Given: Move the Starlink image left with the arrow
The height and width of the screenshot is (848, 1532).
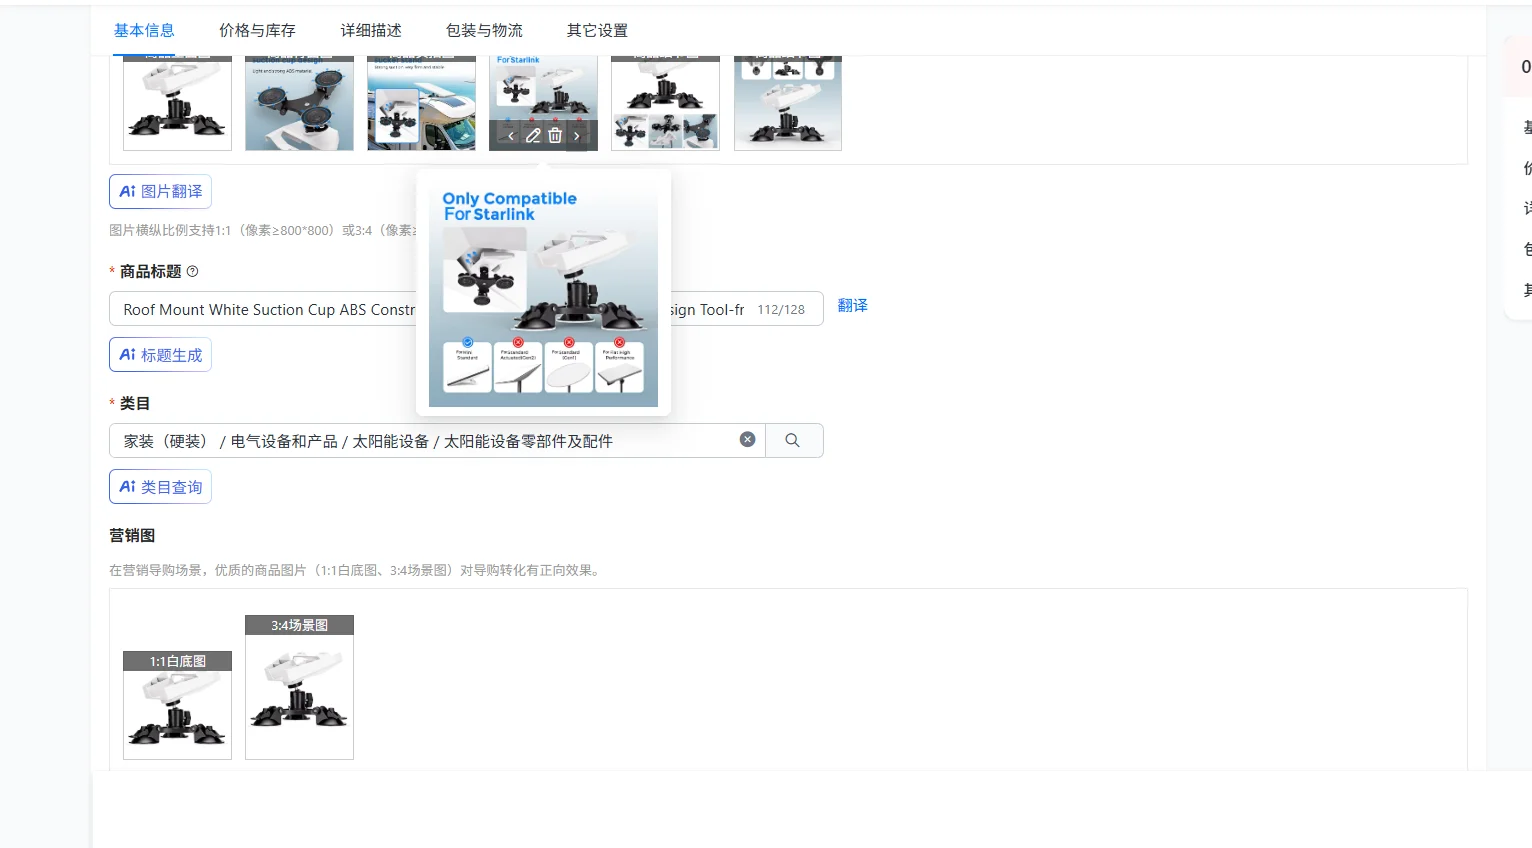Looking at the screenshot, I should coord(511,136).
